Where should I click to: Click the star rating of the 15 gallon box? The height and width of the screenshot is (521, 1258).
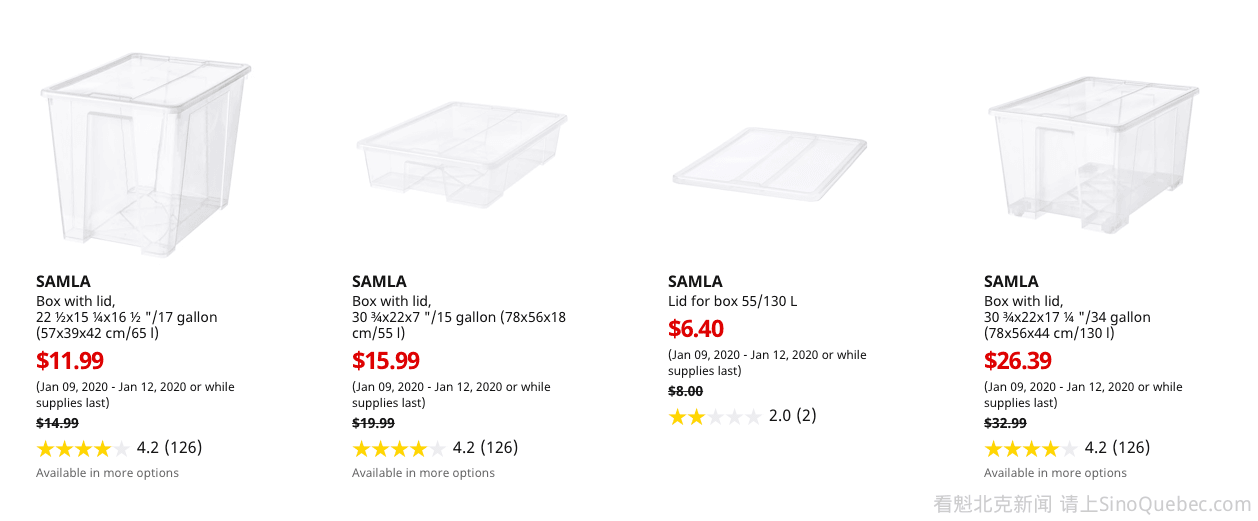(400, 448)
